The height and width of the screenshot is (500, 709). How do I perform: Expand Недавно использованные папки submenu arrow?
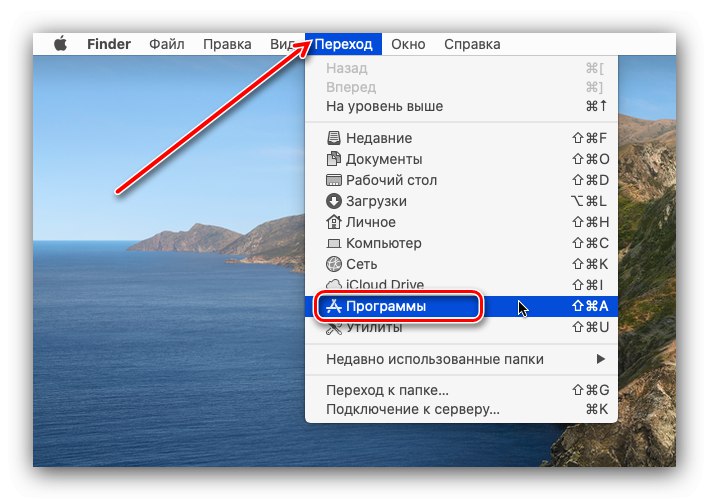pos(600,359)
